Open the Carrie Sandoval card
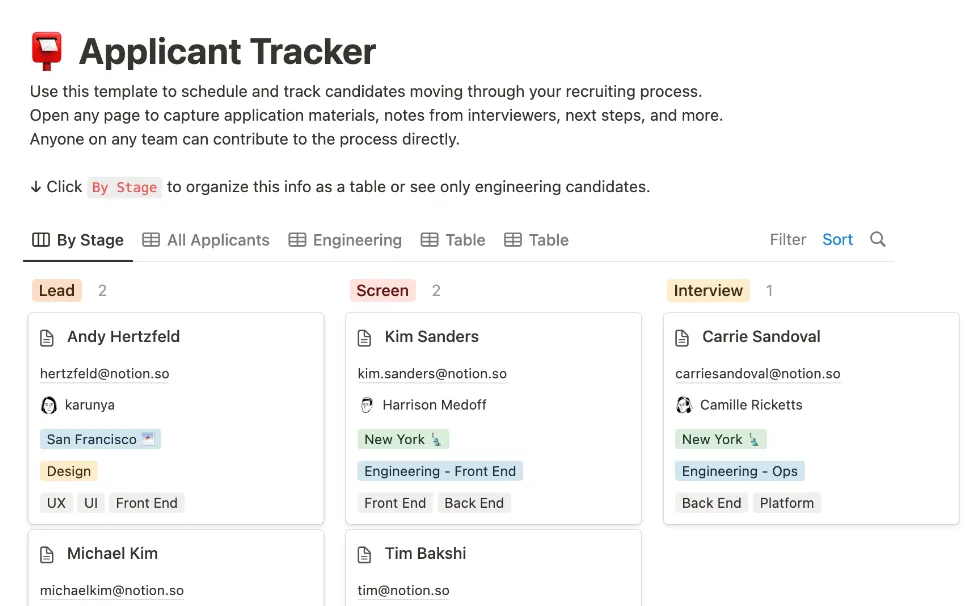Screen dimensions: 965x606 (x=811, y=418)
